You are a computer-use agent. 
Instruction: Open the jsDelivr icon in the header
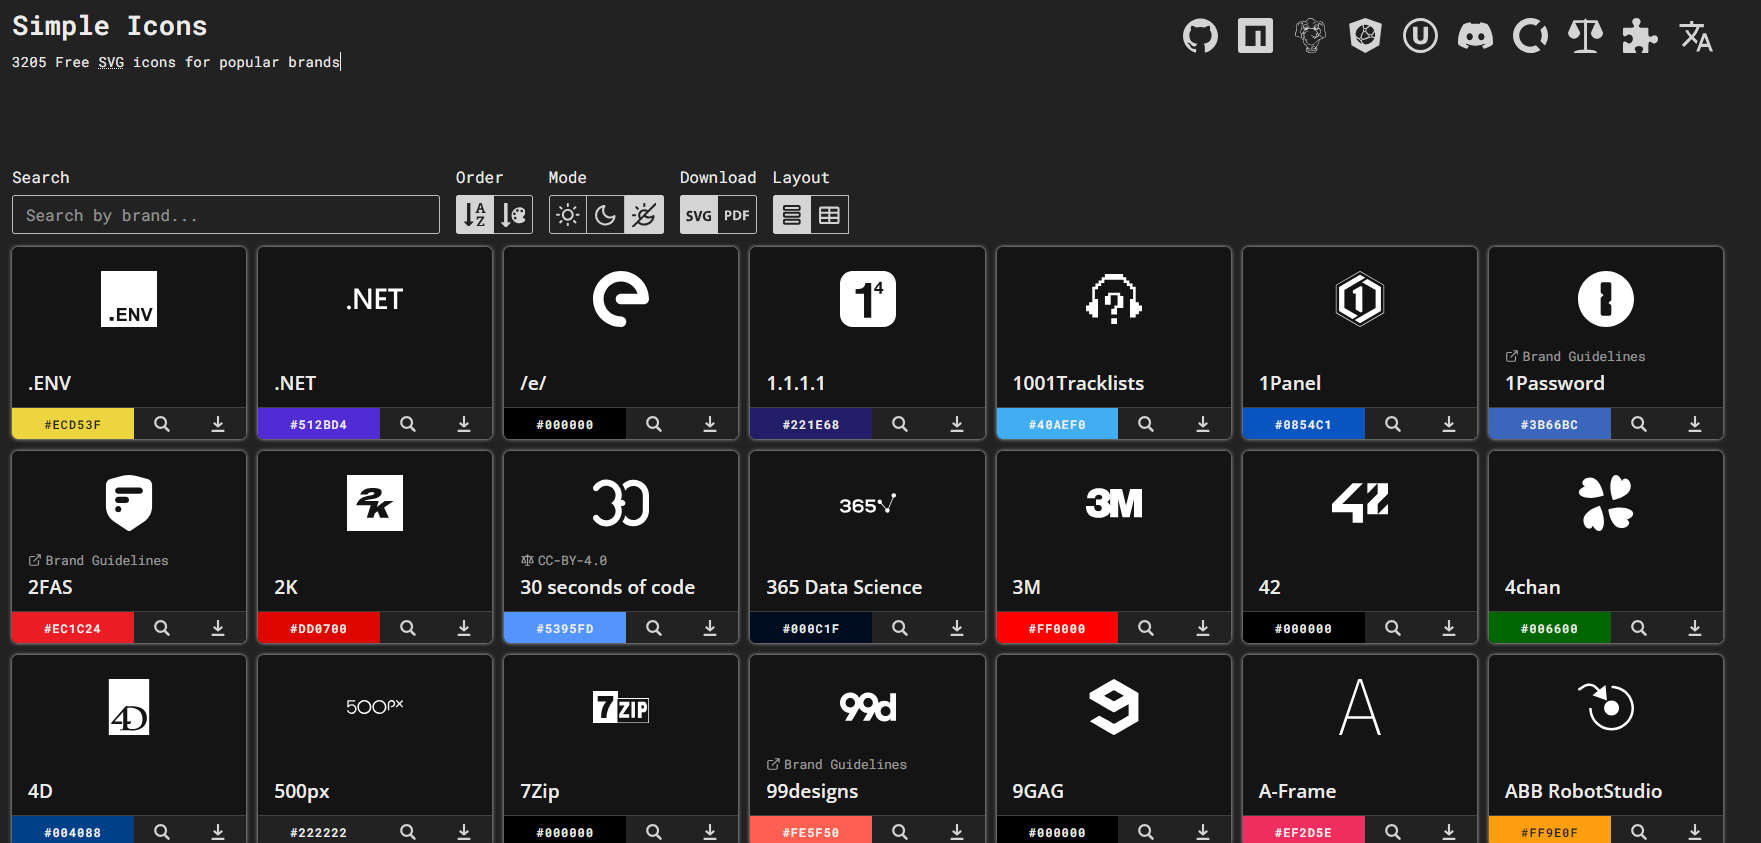coord(1365,37)
